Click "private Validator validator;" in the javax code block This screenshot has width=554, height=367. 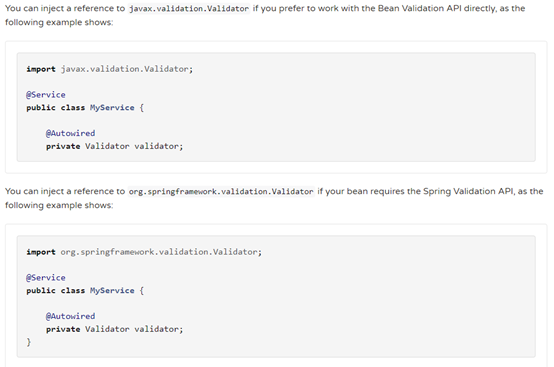pos(114,146)
